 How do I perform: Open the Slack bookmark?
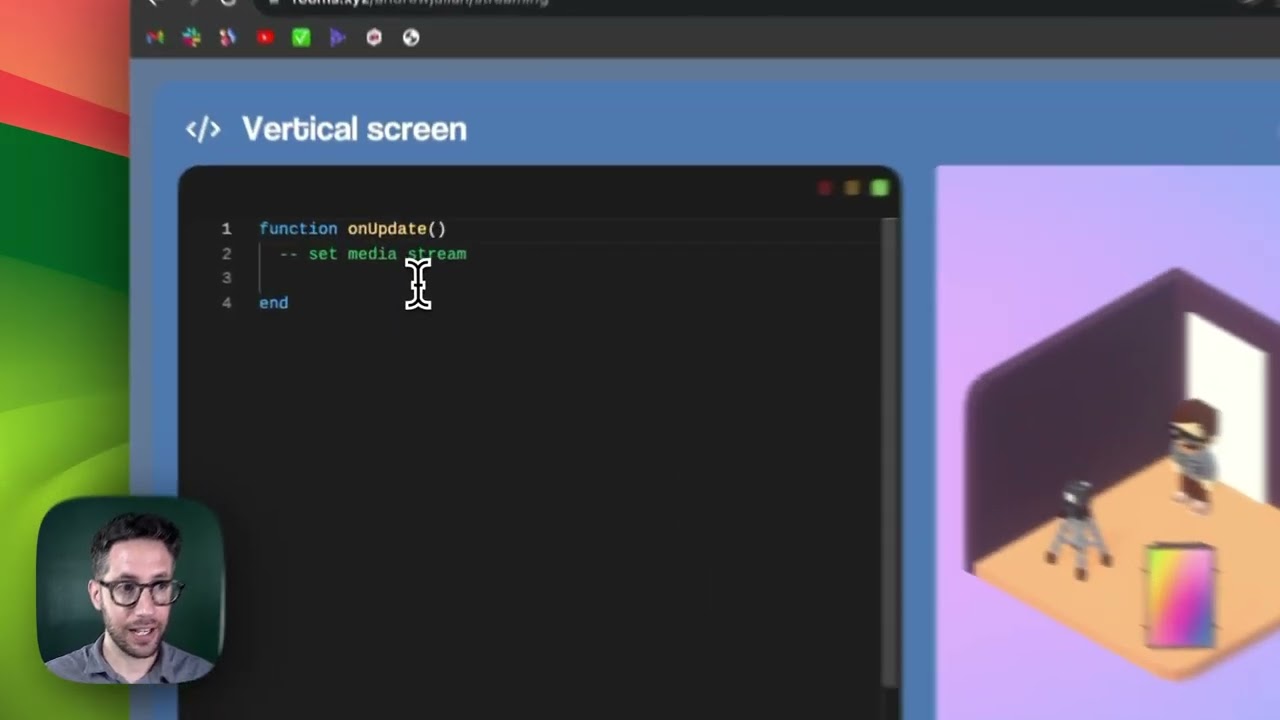pos(191,38)
